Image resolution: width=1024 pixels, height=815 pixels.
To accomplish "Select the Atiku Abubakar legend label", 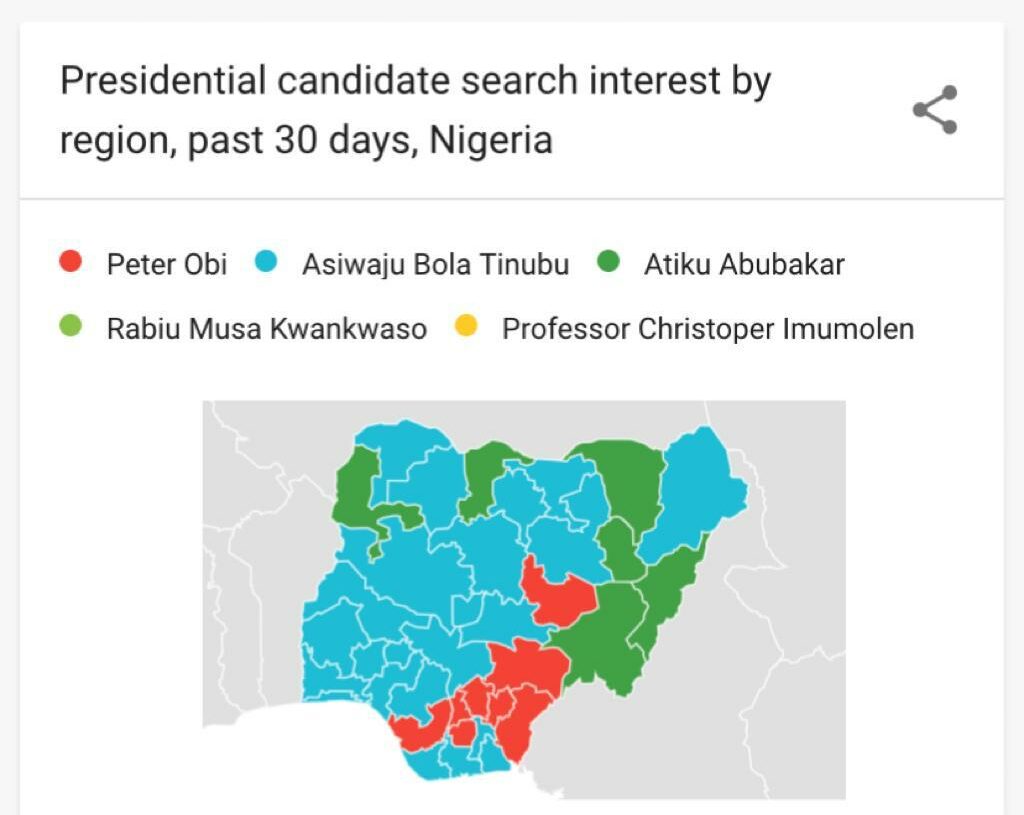I will click(744, 264).
